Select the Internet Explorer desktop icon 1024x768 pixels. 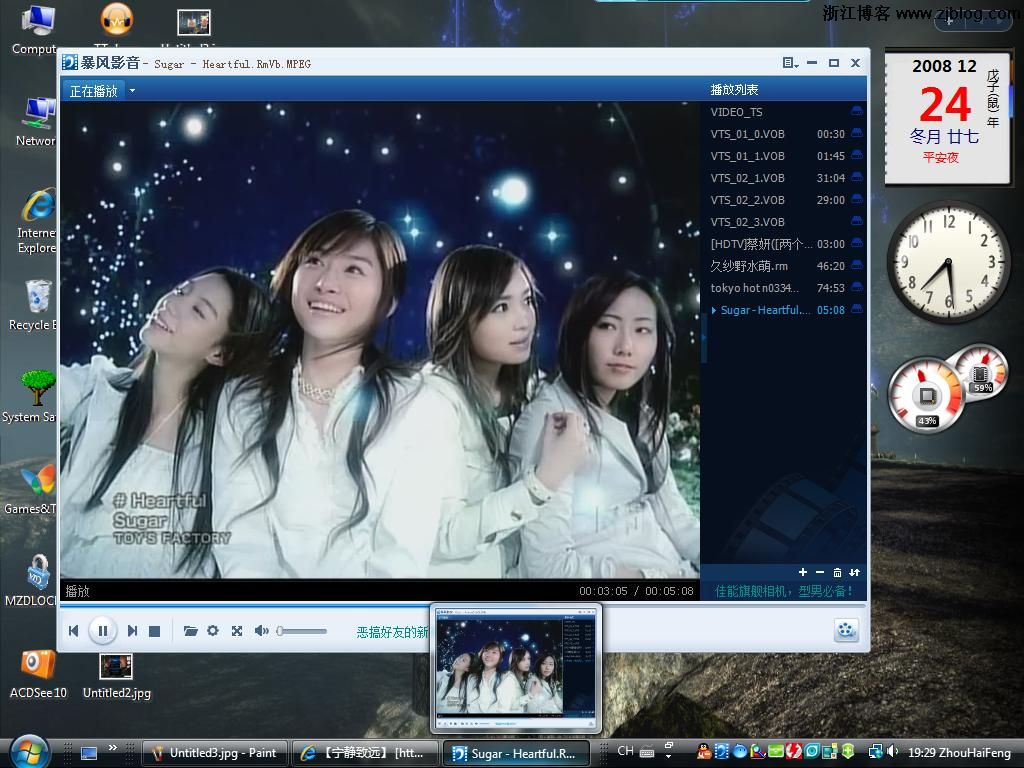click(36, 221)
